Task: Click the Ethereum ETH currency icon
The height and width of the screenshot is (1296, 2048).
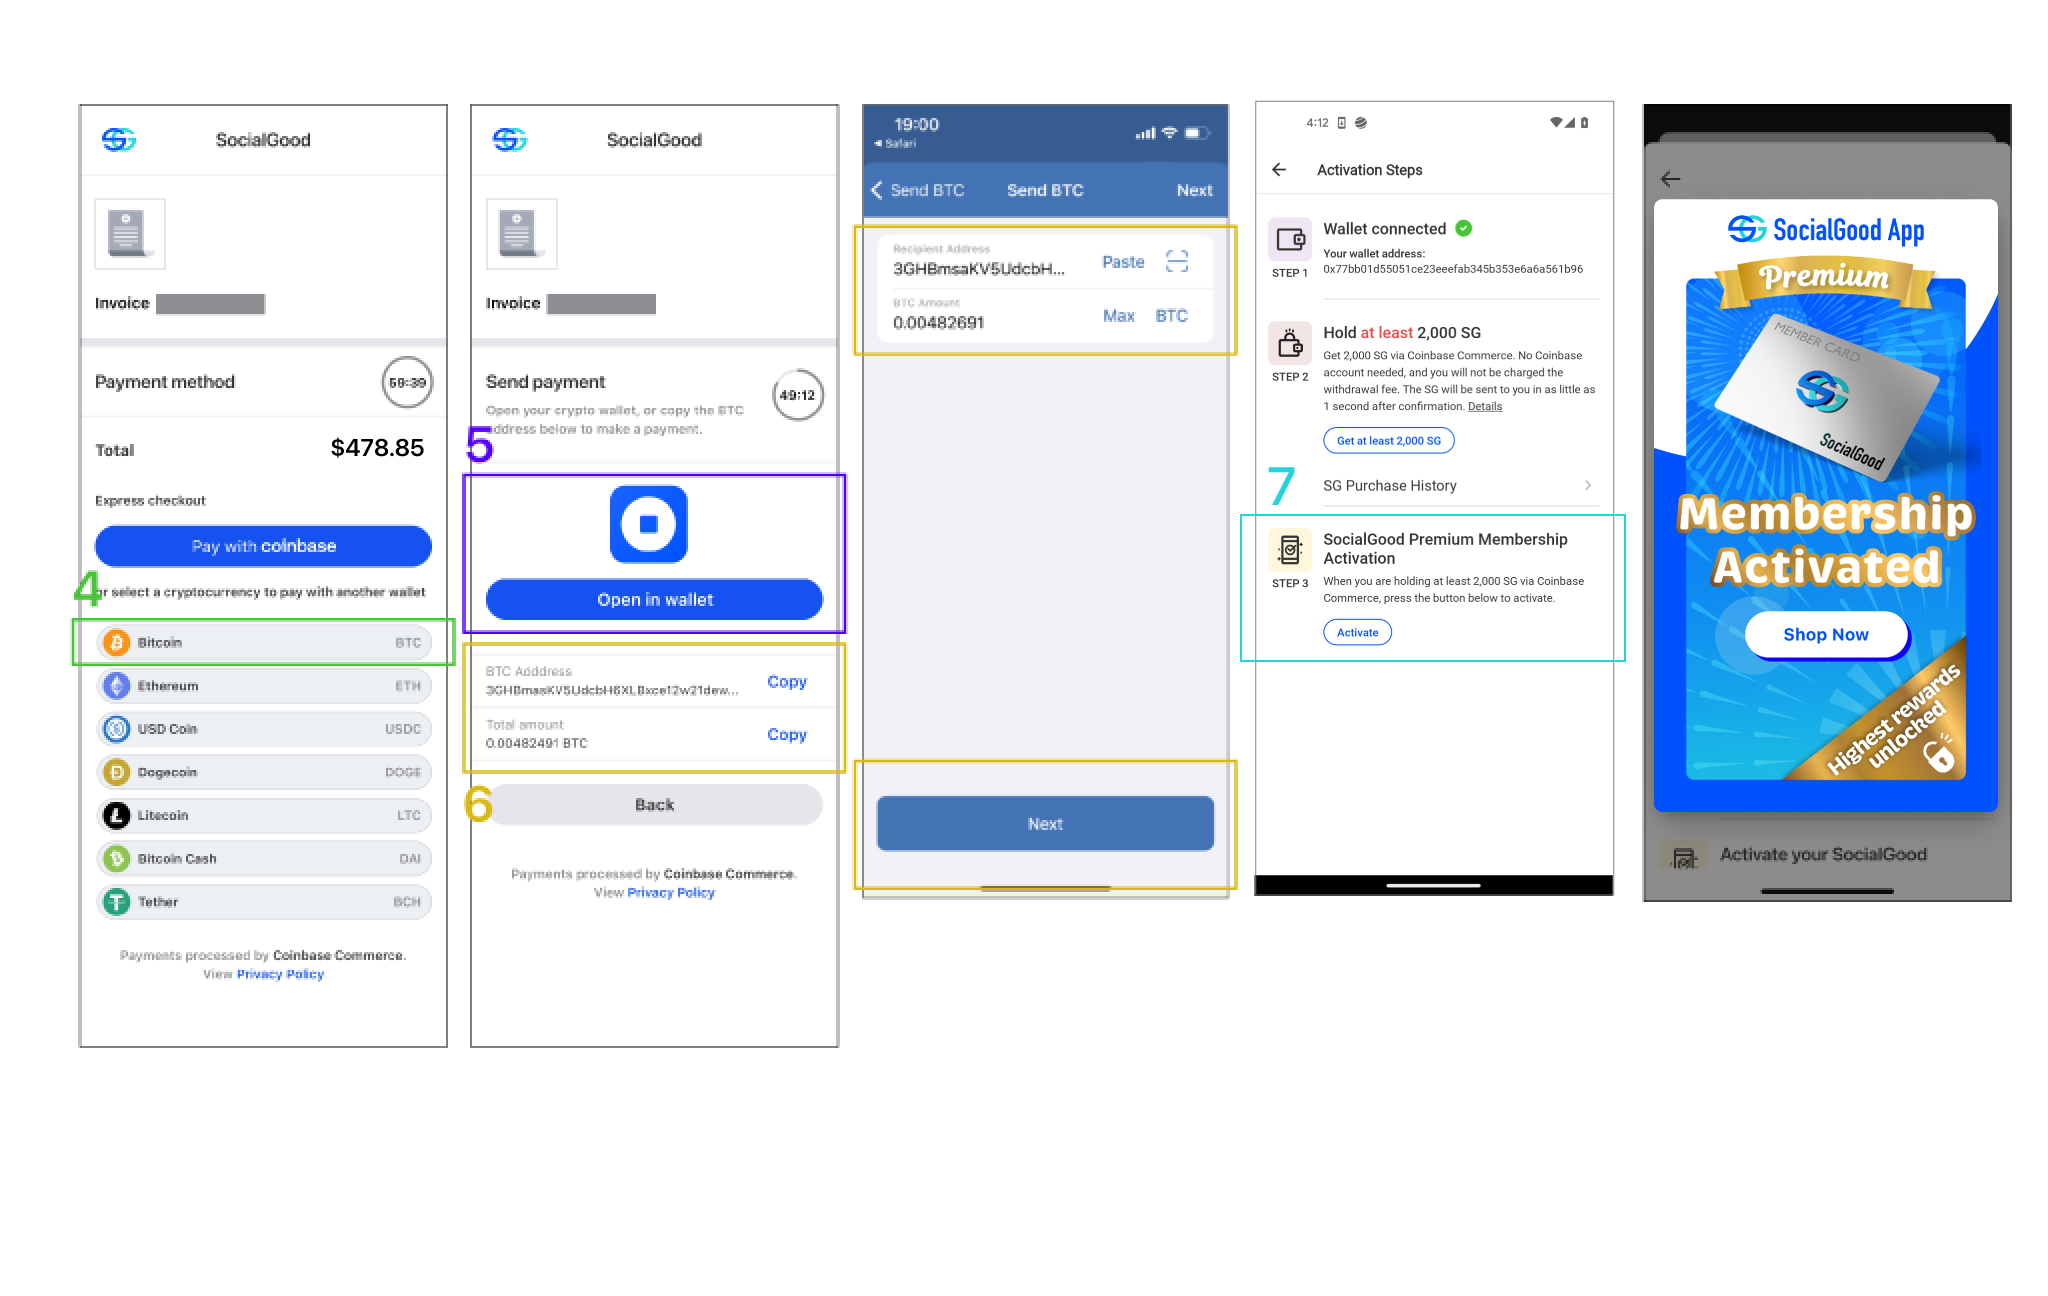Action: coord(116,684)
